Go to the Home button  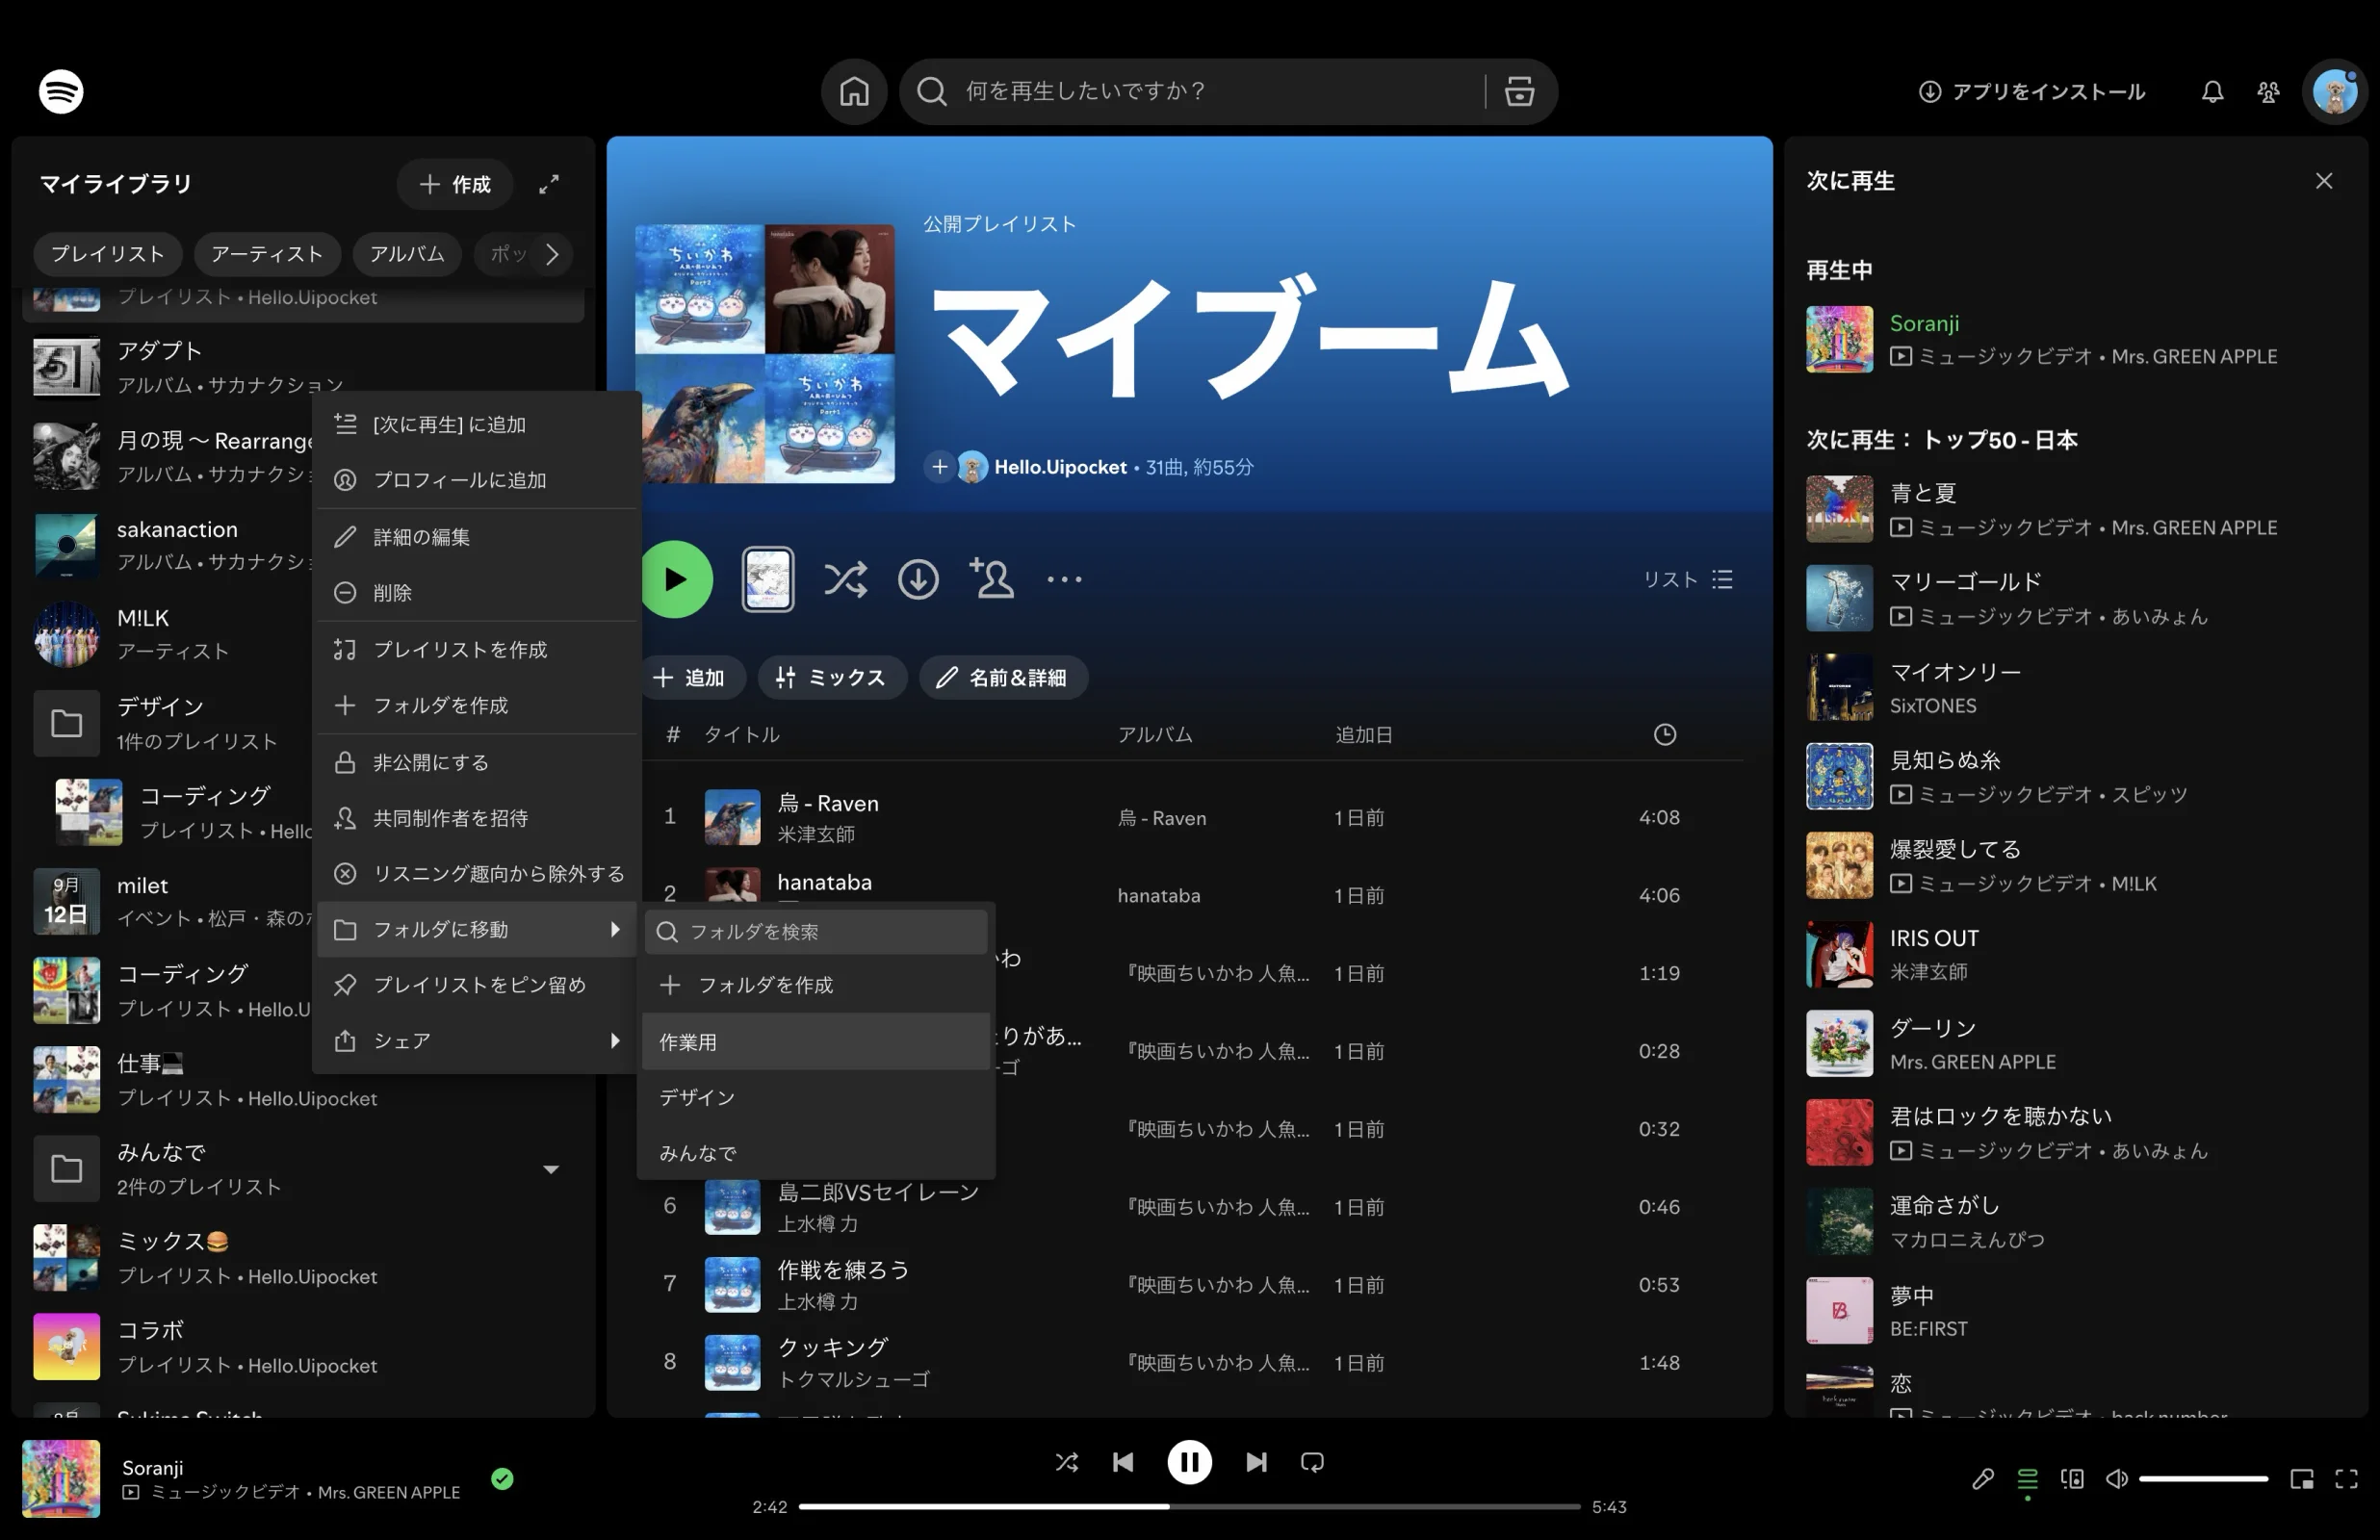pos(853,91)
